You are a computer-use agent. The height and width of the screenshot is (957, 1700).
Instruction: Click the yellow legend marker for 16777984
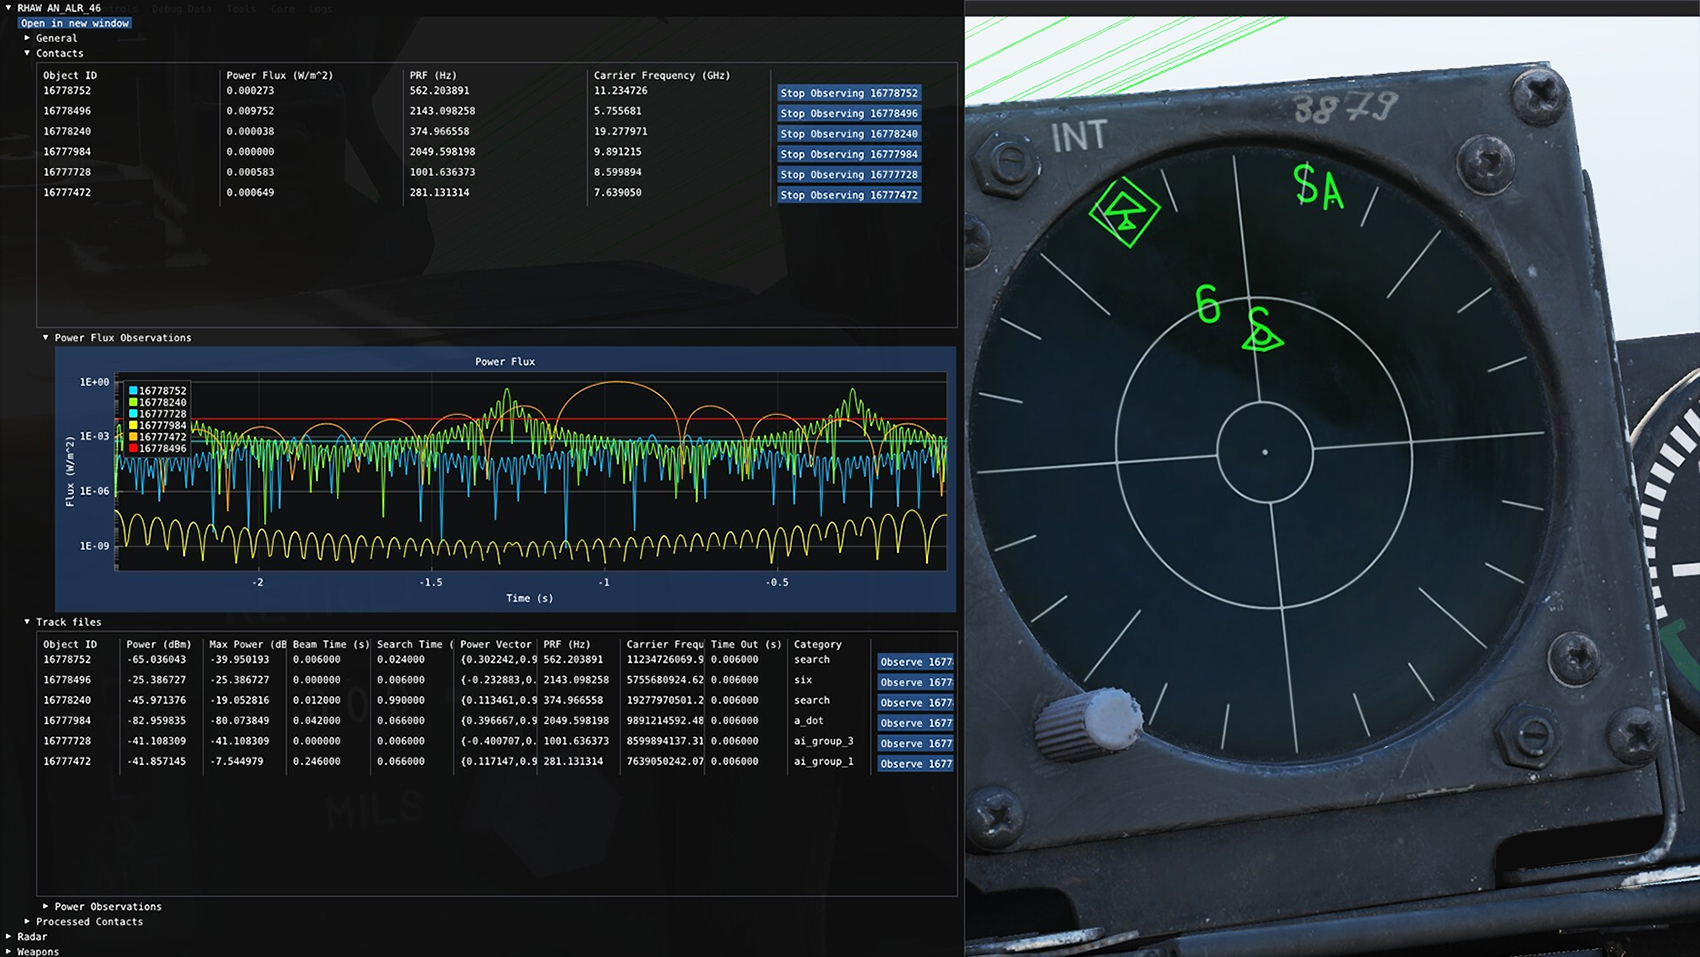coord(131,424)
